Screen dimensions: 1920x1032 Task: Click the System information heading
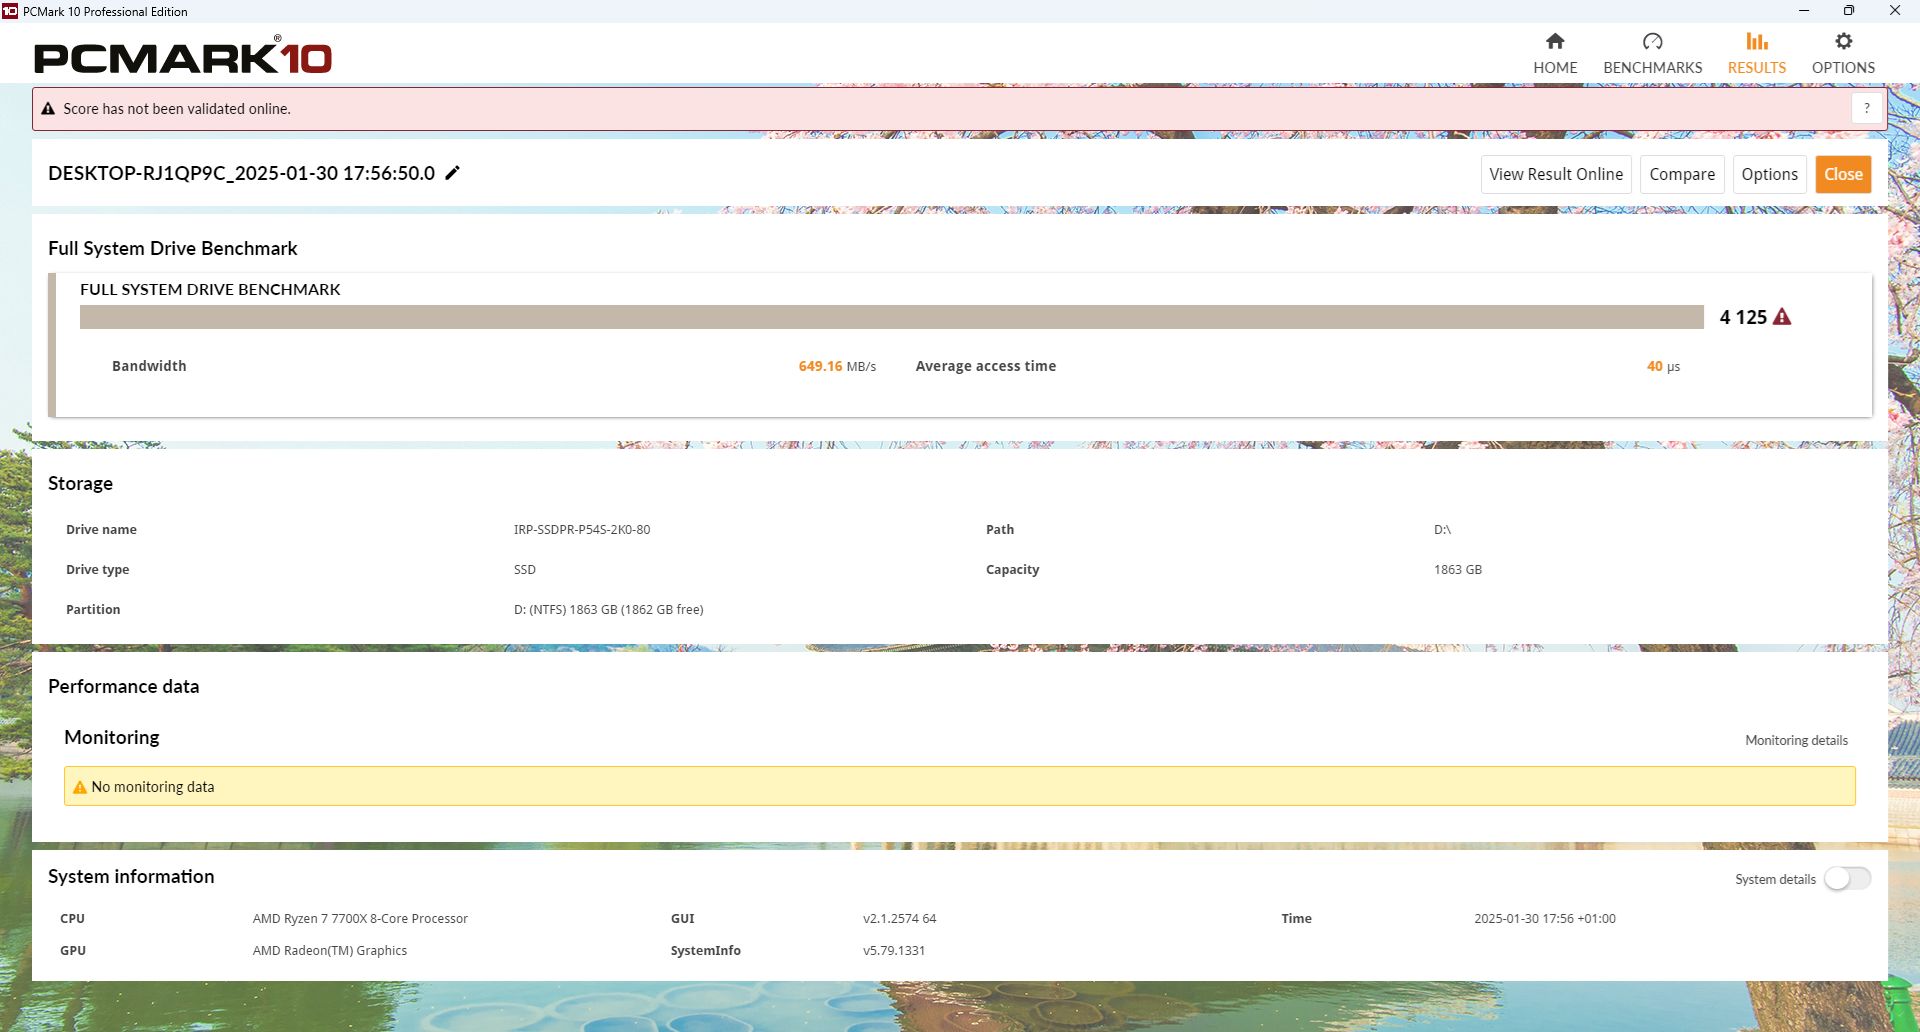[131, 876]
